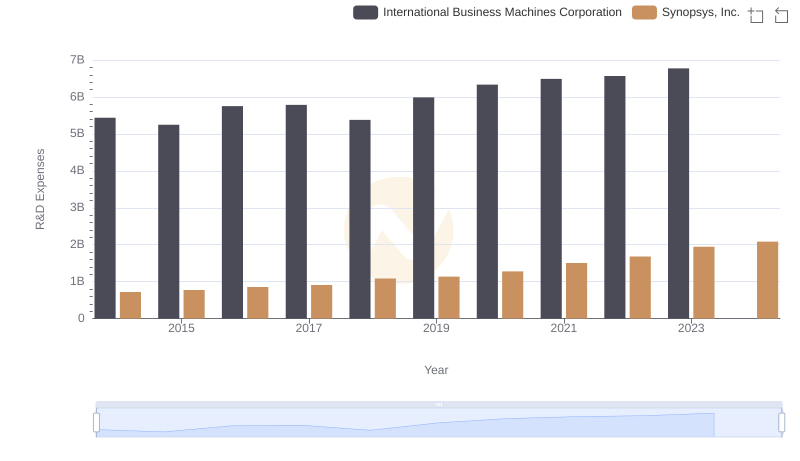Screen dimensions: 800x461
Task: Click the 1B y-axis label
Action: tap(77, 281)
